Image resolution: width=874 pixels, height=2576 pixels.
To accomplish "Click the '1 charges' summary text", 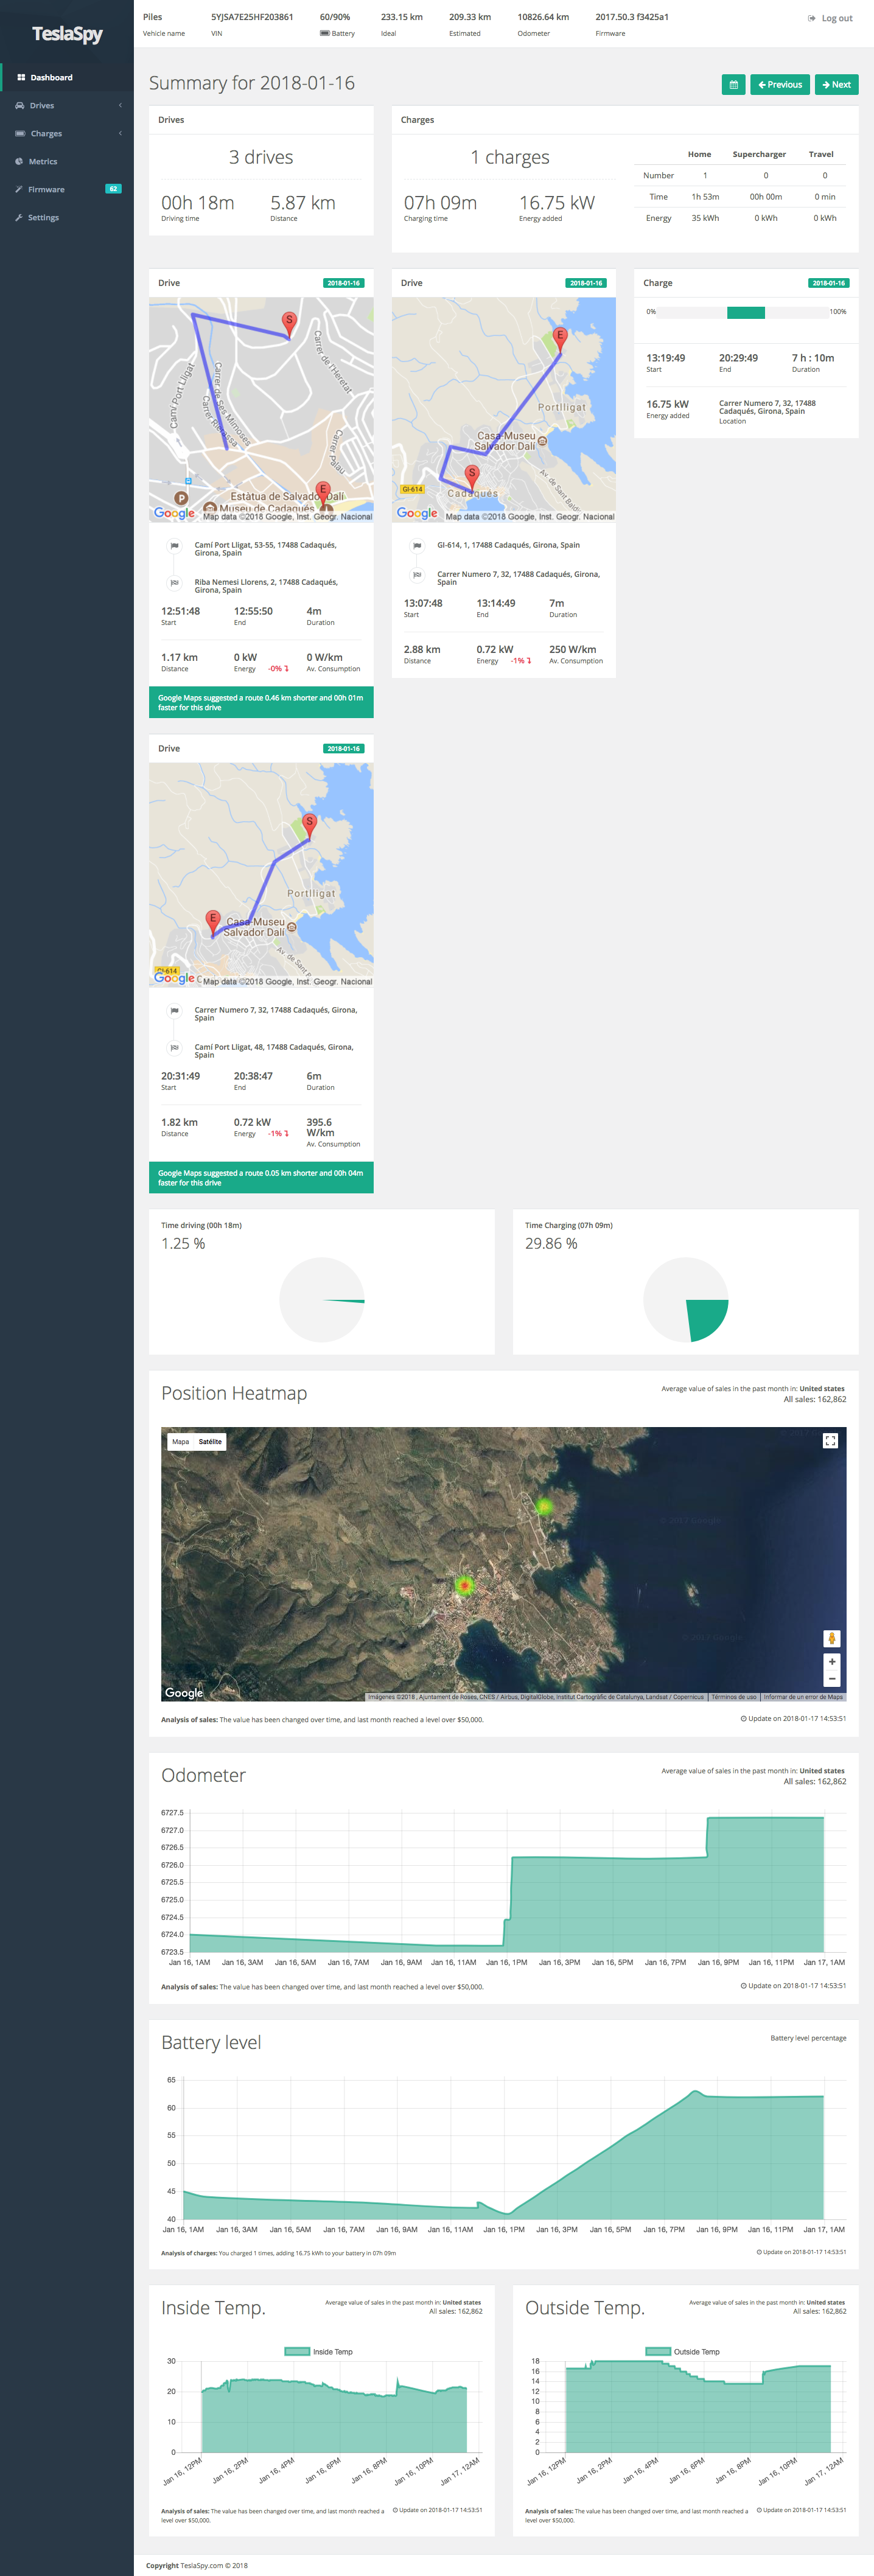I will click(510, 157).
